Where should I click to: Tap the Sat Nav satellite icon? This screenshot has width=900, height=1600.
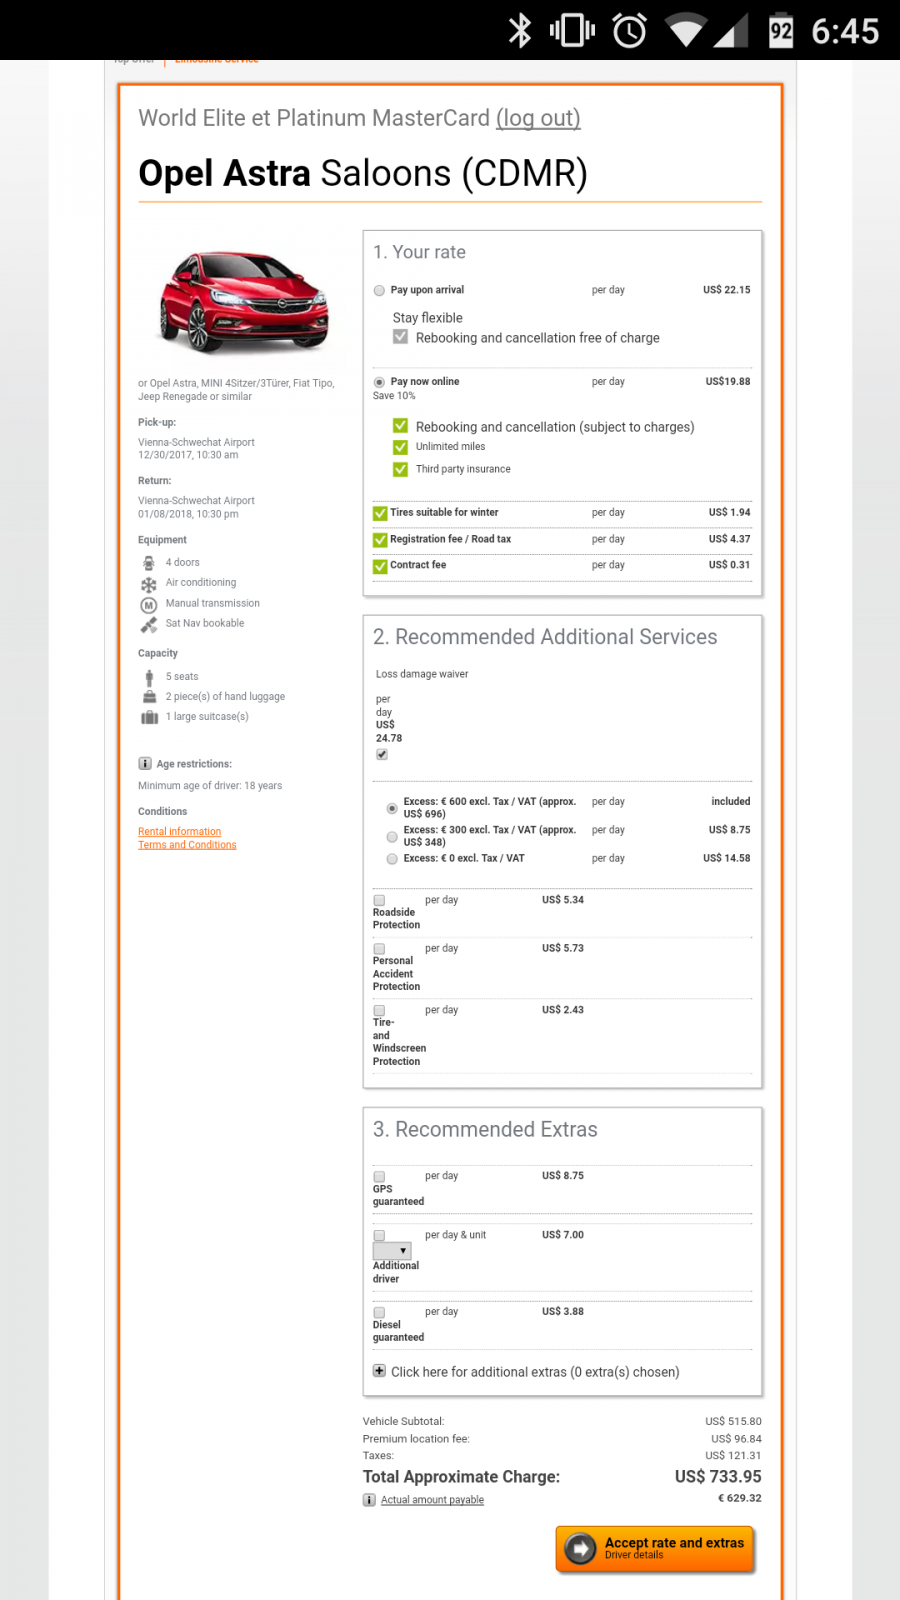149,625
